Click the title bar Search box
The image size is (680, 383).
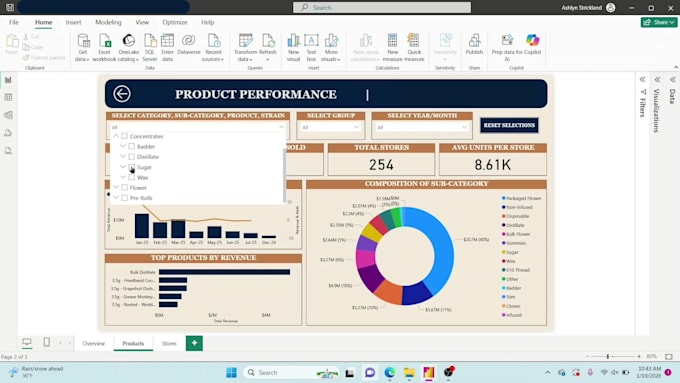[382, 7]
